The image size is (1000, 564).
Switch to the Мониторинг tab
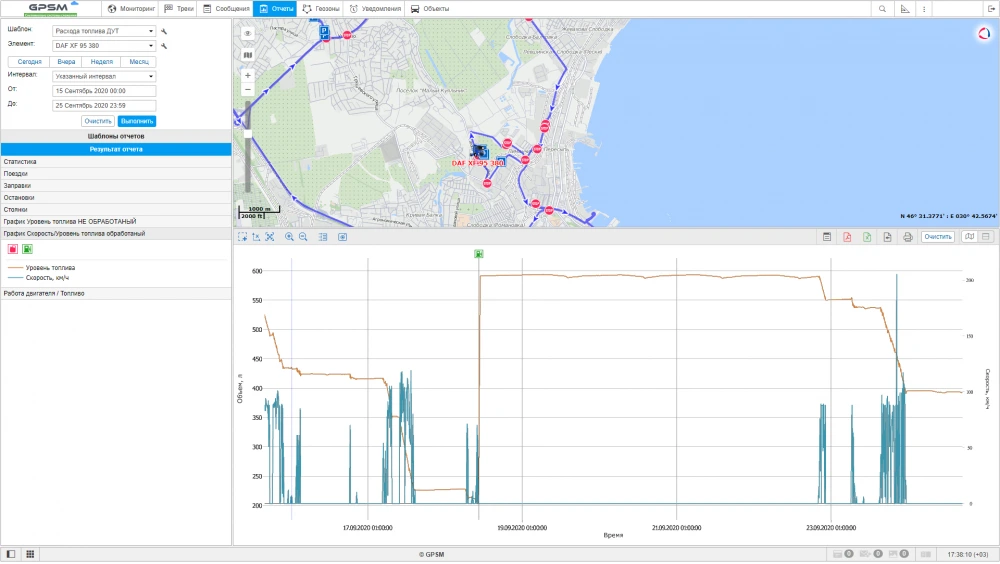pyautogui.click(x=131, y=8)
